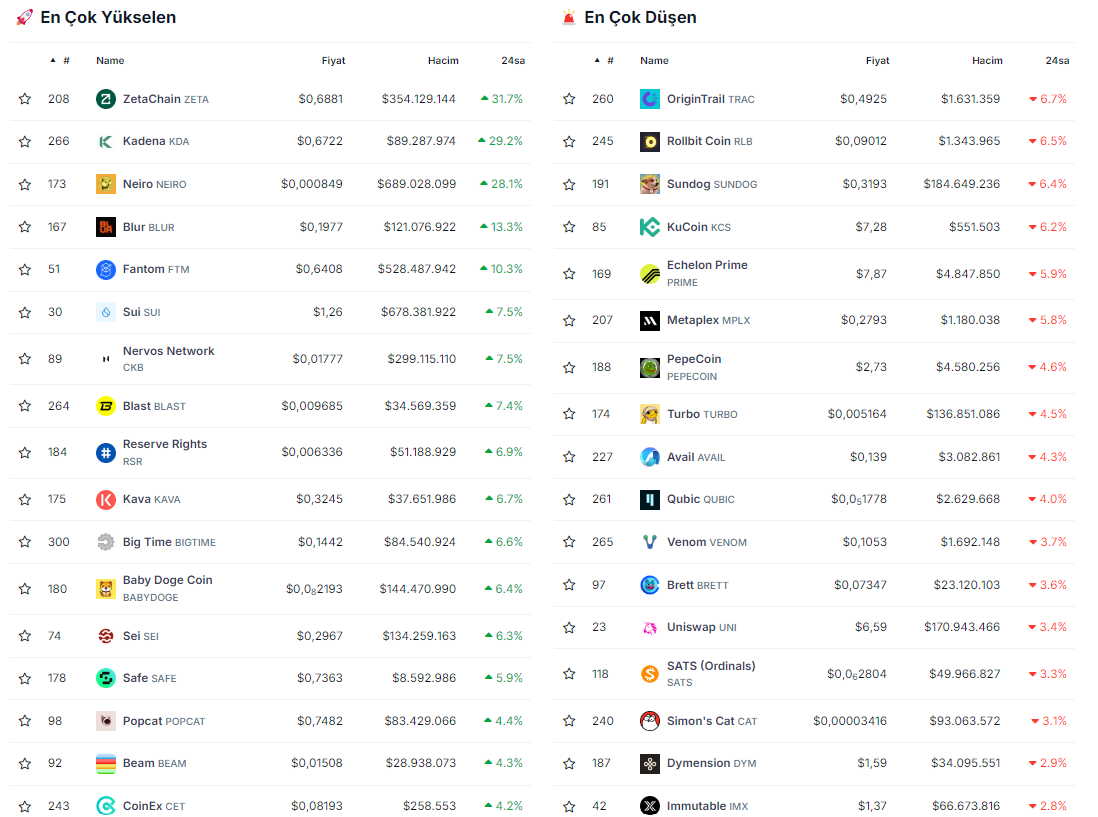This screenshot has width=1098, height=817.
Task: Open the Brett BRETT coin page
Action: pyautogui.click(x=697, y=585)
